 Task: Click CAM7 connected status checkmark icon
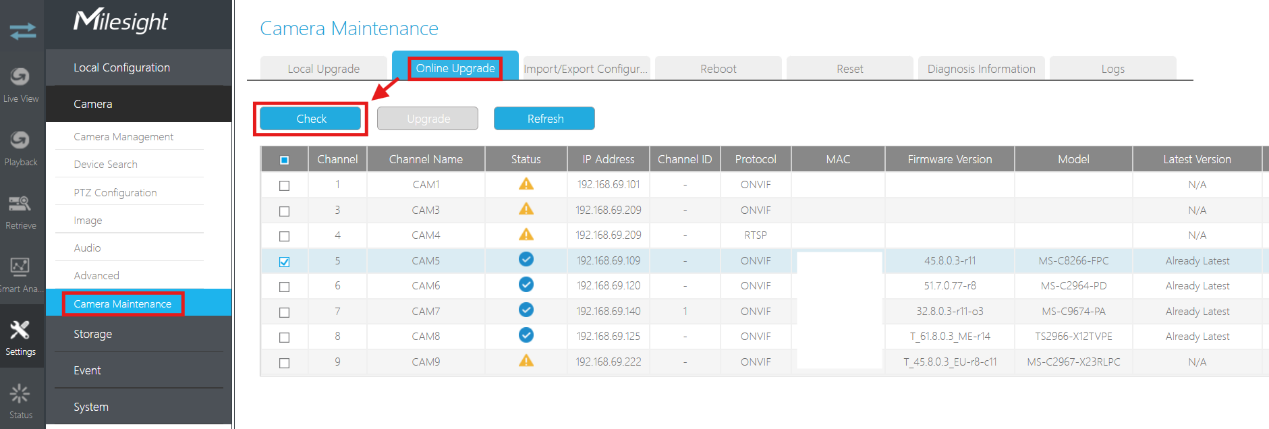click(526, 310)
